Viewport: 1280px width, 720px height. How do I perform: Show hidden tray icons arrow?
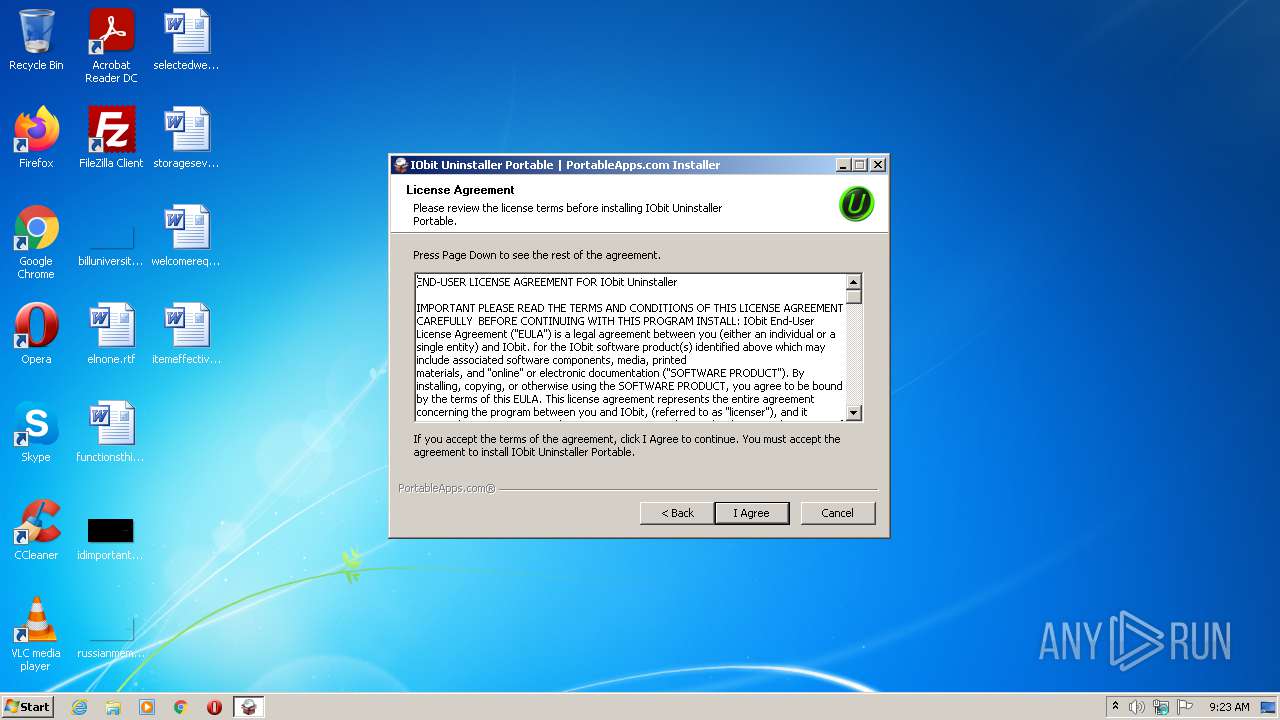[1115, 706]
